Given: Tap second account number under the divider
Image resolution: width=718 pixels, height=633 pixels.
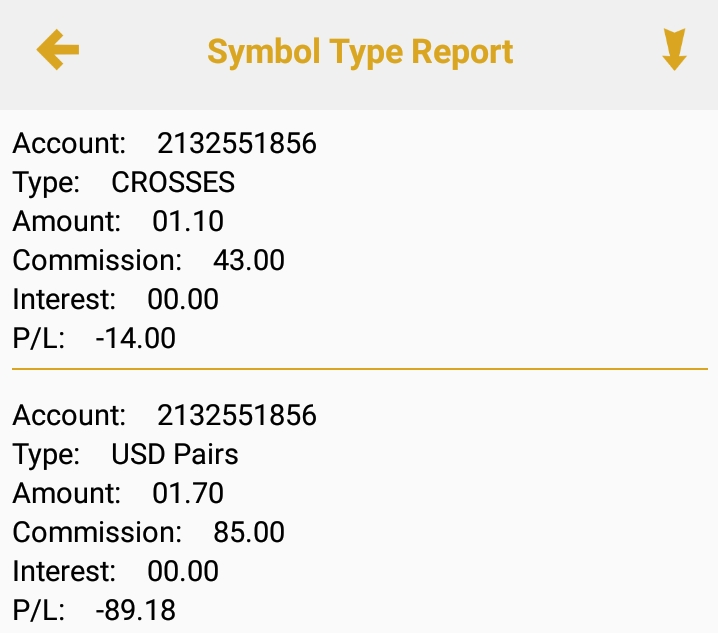Looking at the screenshot, I should click(237, 415).
